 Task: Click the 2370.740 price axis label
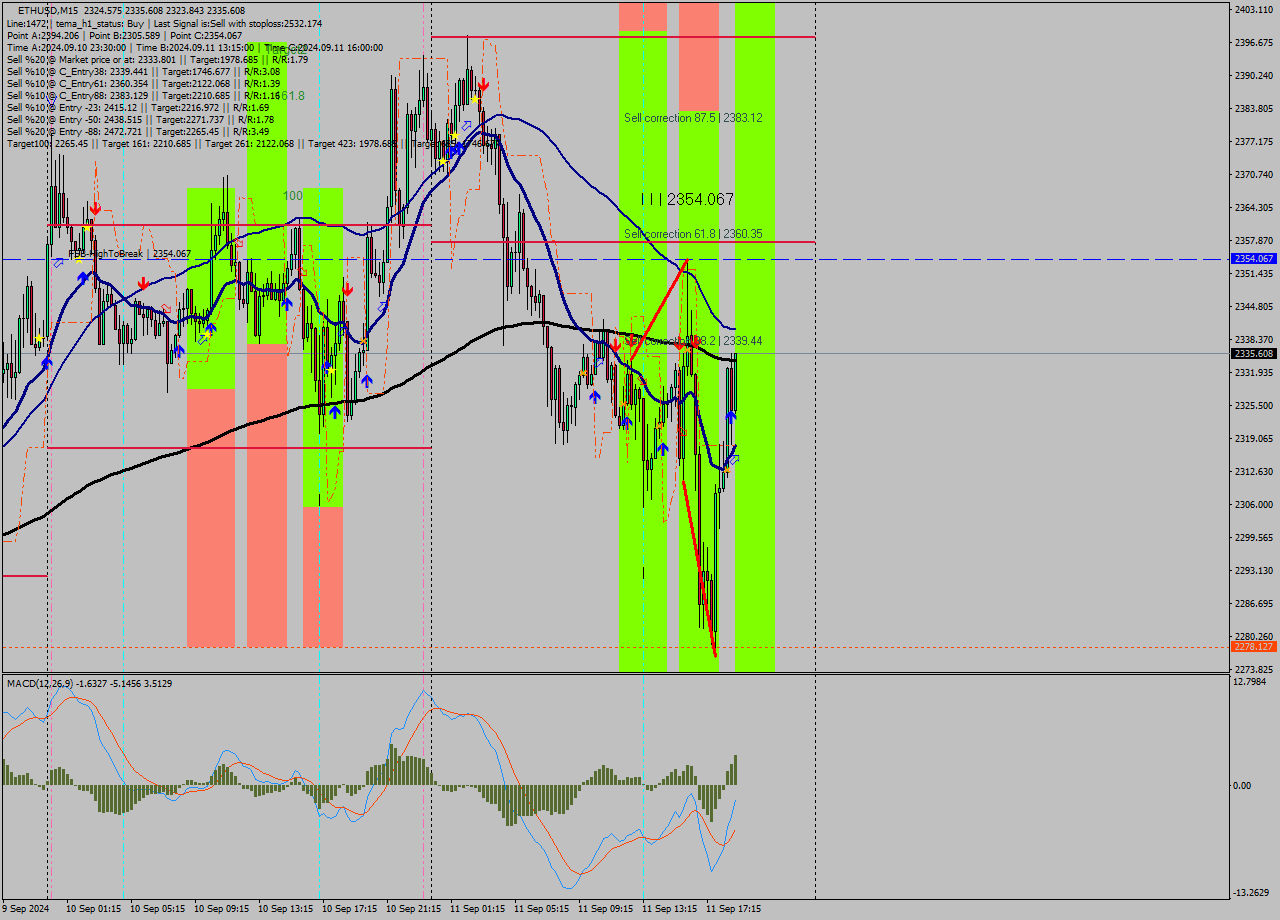tap(1254, 174)
